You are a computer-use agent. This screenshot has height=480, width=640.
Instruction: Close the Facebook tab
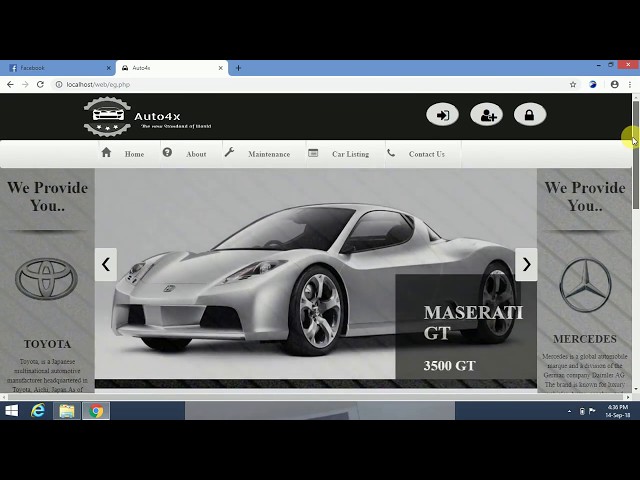(x=109, y=68)
